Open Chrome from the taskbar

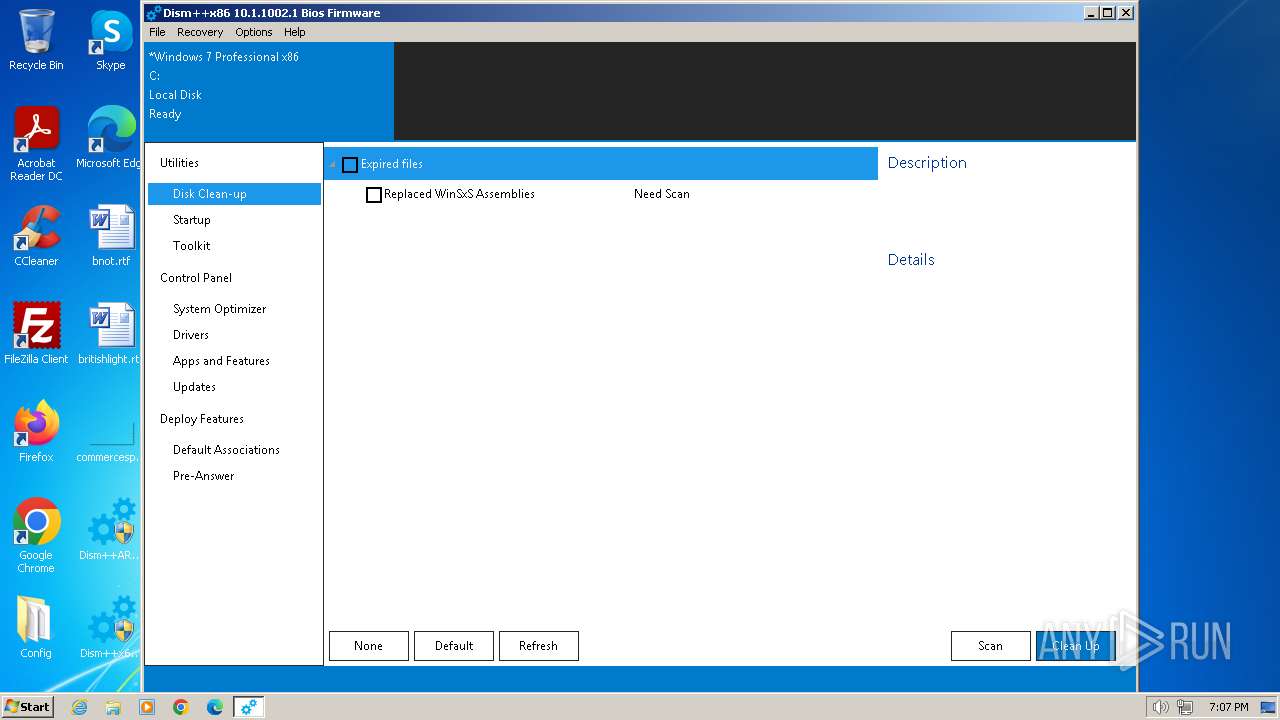point(181,707)
